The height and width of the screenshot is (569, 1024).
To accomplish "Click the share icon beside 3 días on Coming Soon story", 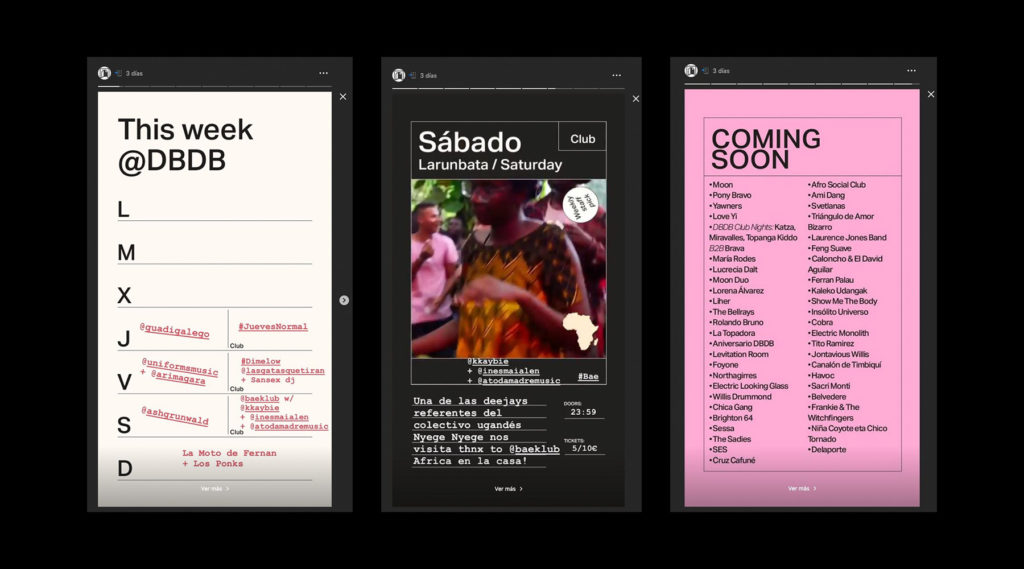I will (x=705, y=71).
